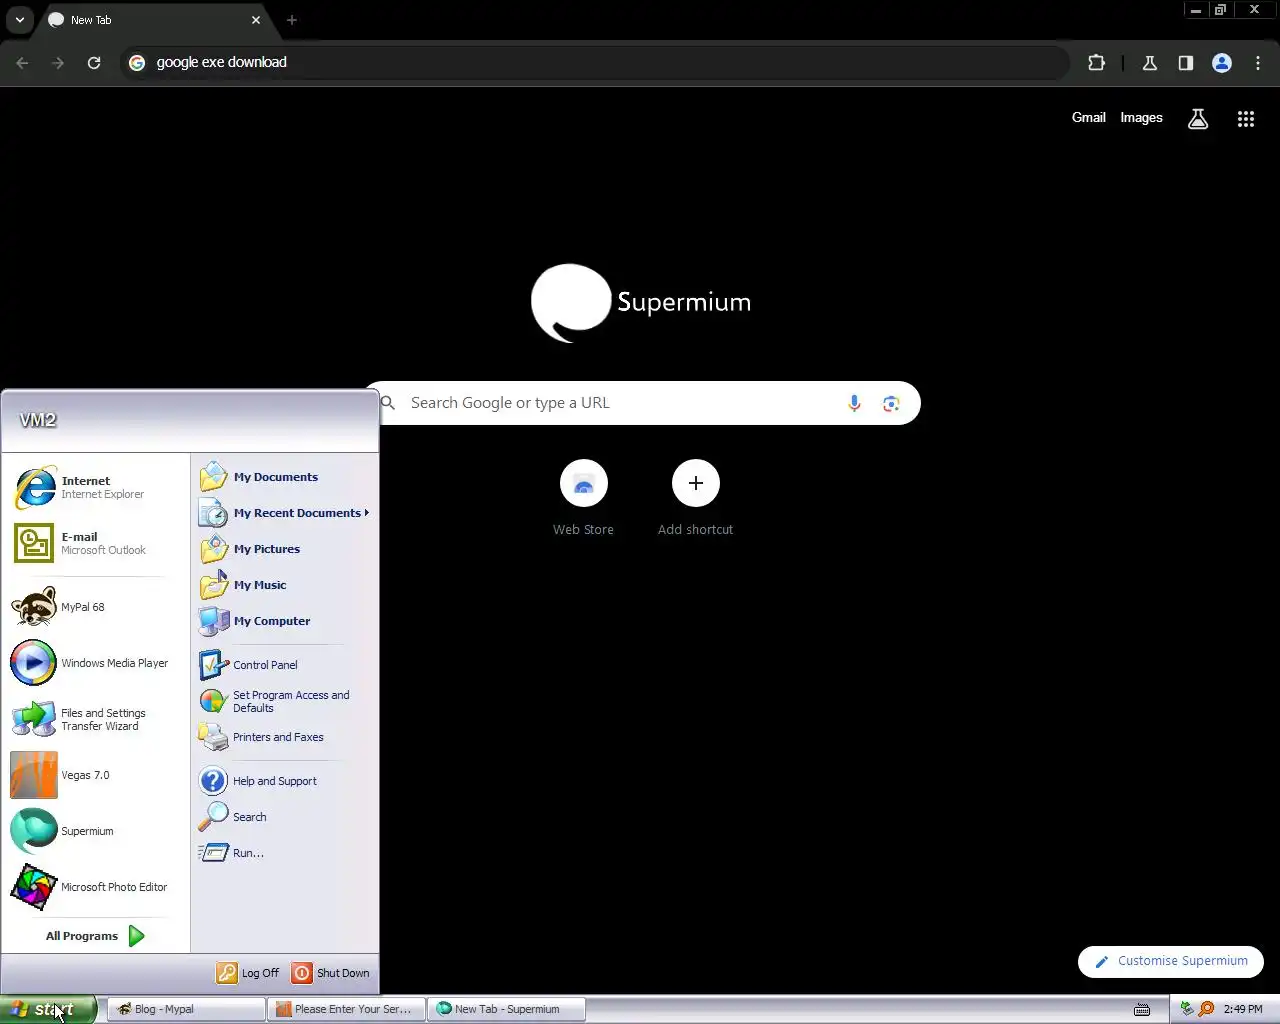Open Supermium from Start menu

tap(96, 831)
